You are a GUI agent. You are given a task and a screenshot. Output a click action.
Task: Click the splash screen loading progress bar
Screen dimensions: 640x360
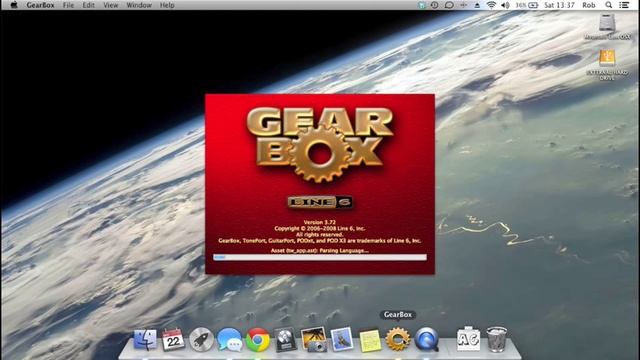[x=320, y=257]
